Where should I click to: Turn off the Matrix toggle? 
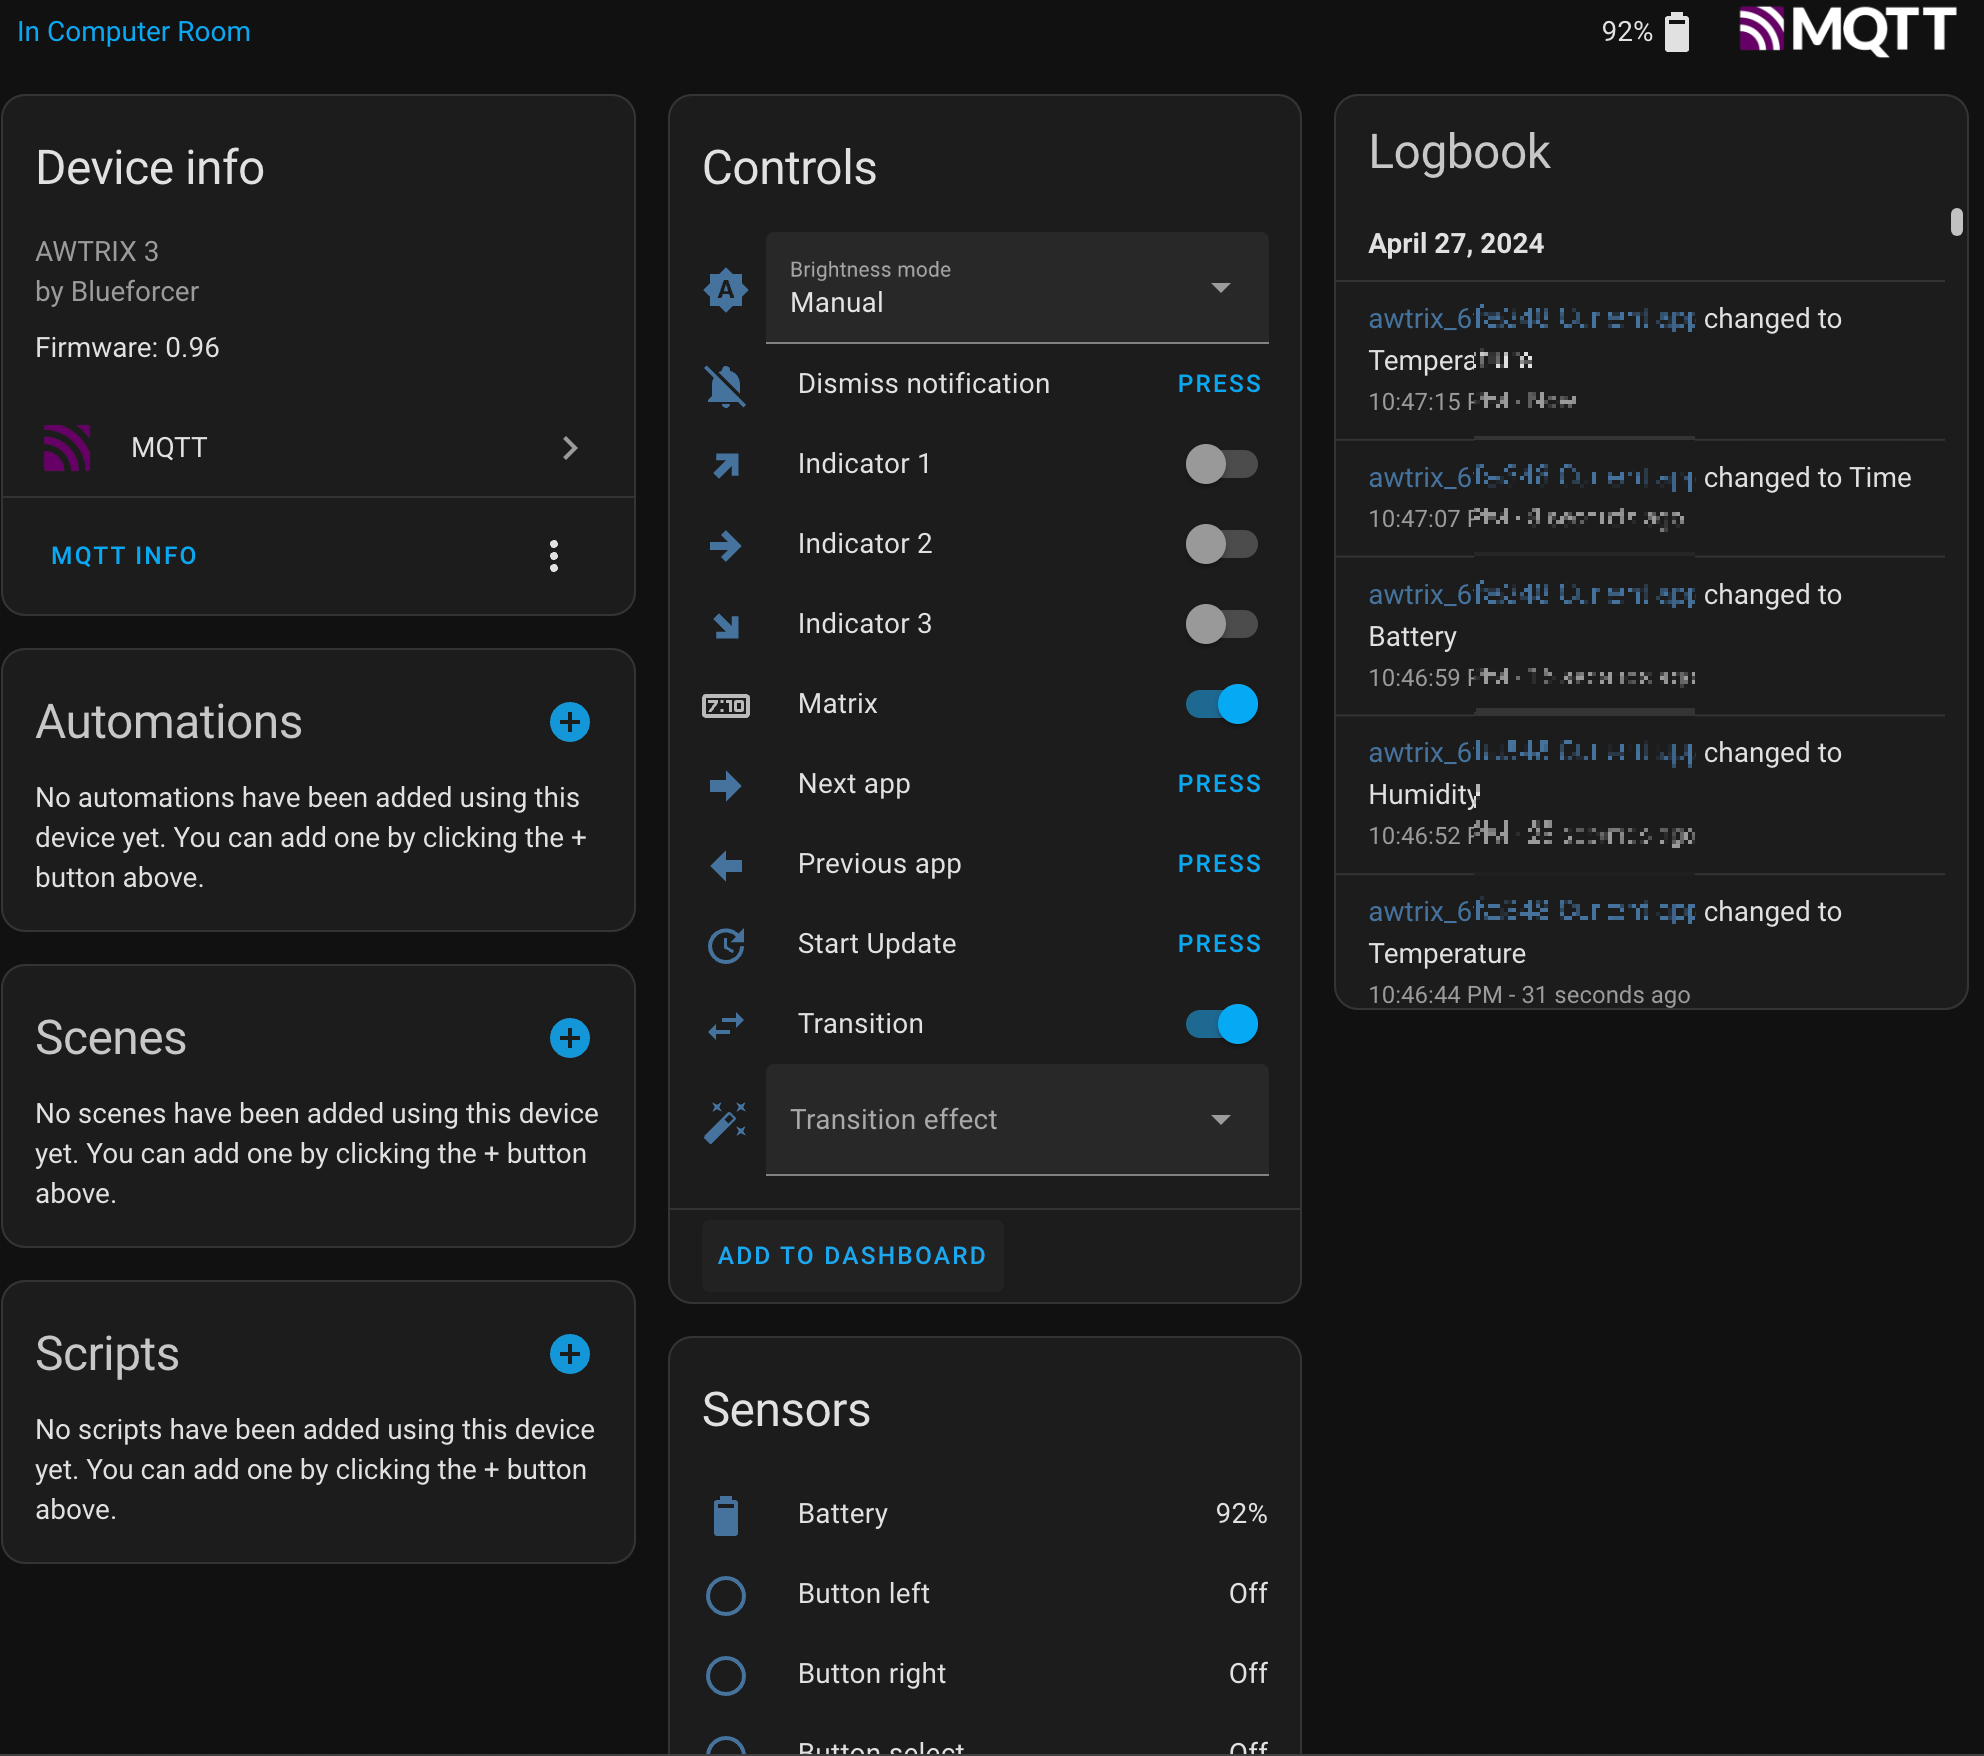click(x=1221, y=704)
